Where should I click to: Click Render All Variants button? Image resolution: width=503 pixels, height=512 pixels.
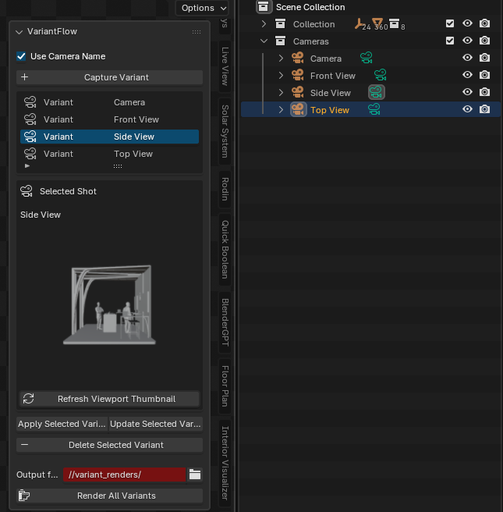[x=109, y=495]
